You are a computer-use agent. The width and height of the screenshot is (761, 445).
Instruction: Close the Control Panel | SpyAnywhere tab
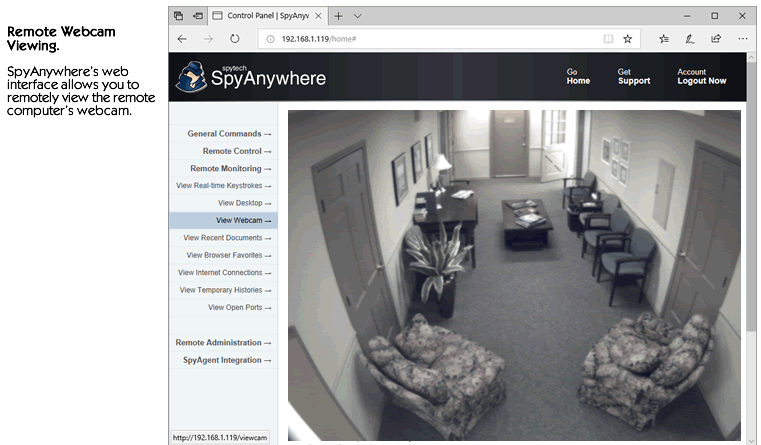(x=318, y=16)
